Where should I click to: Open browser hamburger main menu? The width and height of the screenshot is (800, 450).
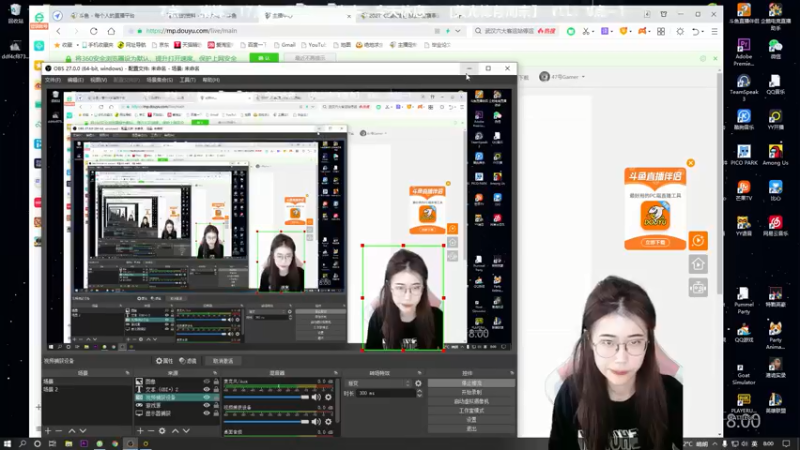(x=714, y=31)
